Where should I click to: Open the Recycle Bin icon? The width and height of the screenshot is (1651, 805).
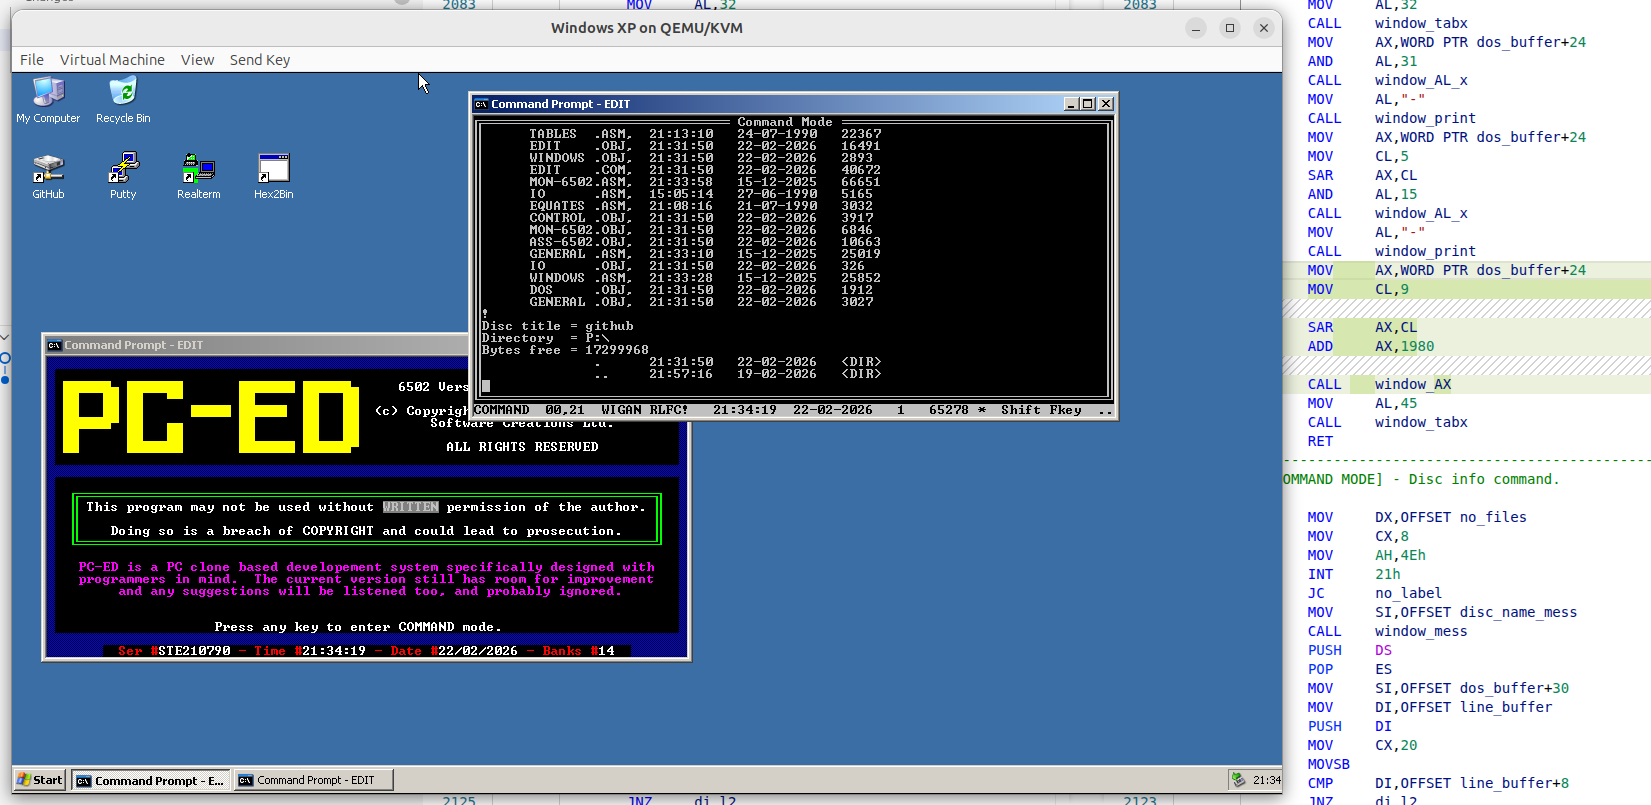click(x=123, y=93)
